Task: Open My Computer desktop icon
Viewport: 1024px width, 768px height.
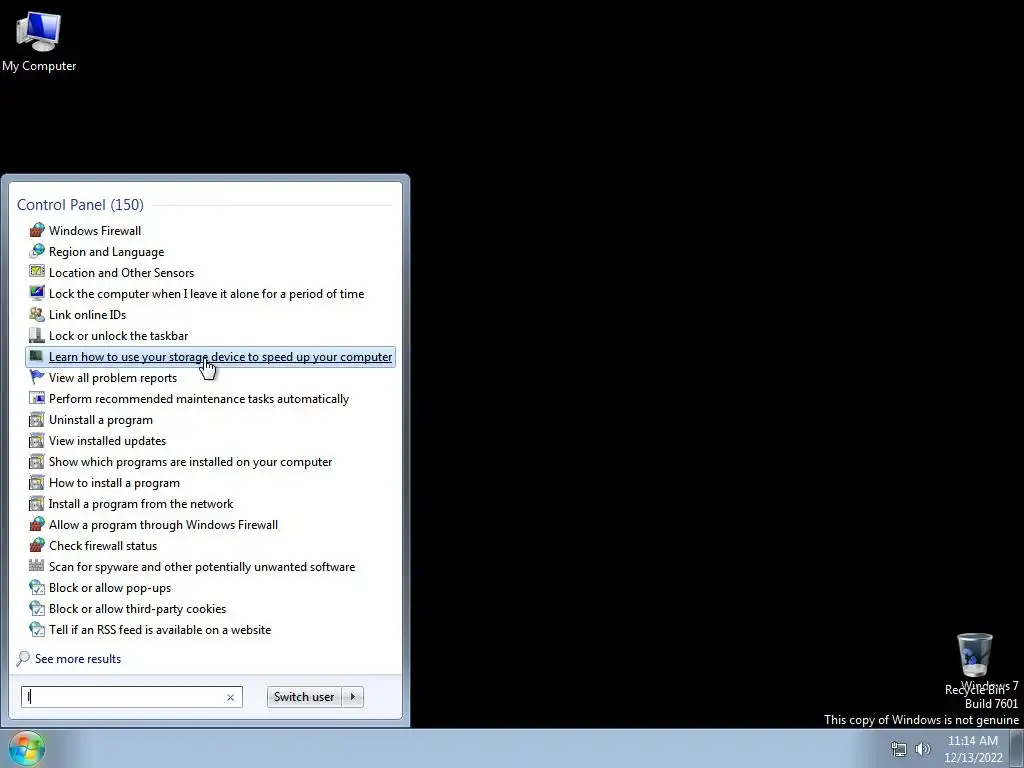Action: click(39, 41)
